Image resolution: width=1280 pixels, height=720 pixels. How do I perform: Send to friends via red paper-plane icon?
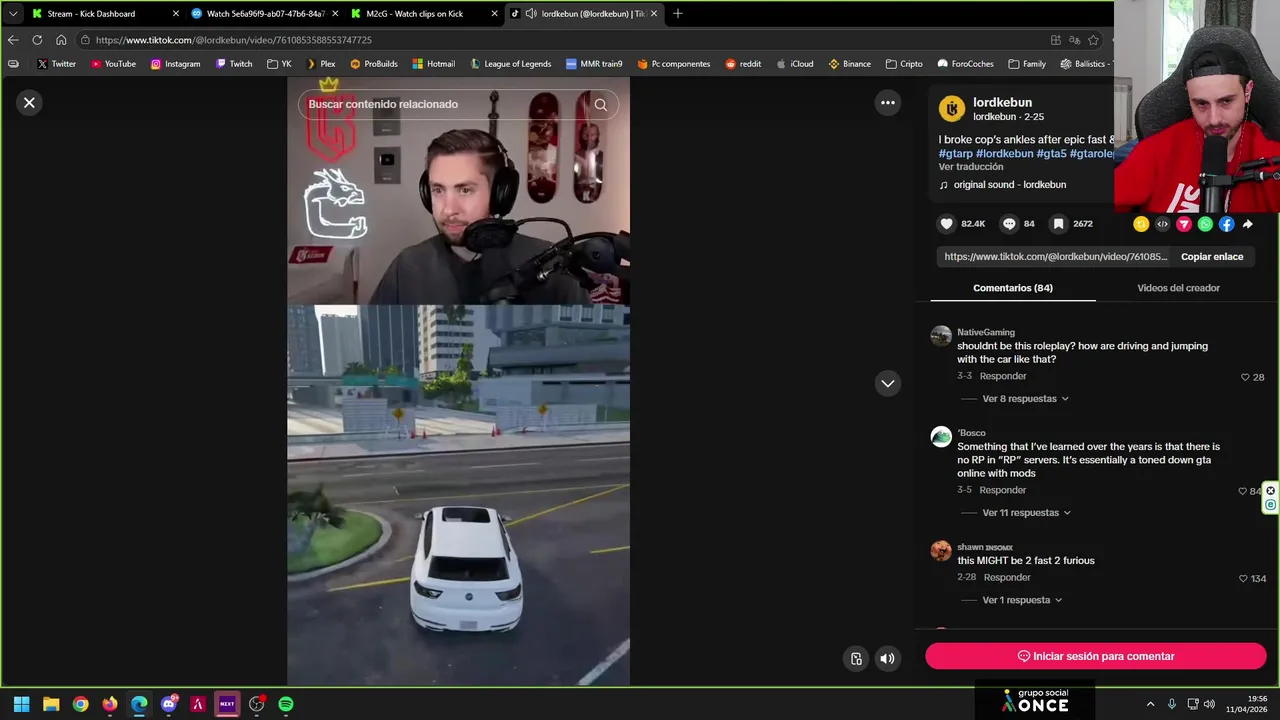point(1184,224)
